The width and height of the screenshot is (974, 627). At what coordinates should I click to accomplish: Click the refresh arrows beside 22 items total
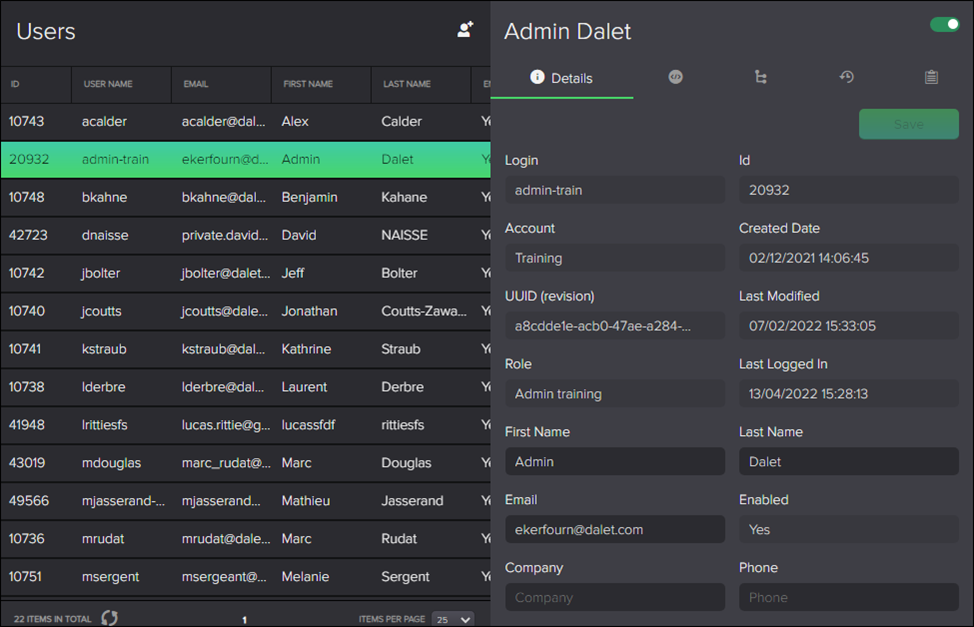[110, 618]
